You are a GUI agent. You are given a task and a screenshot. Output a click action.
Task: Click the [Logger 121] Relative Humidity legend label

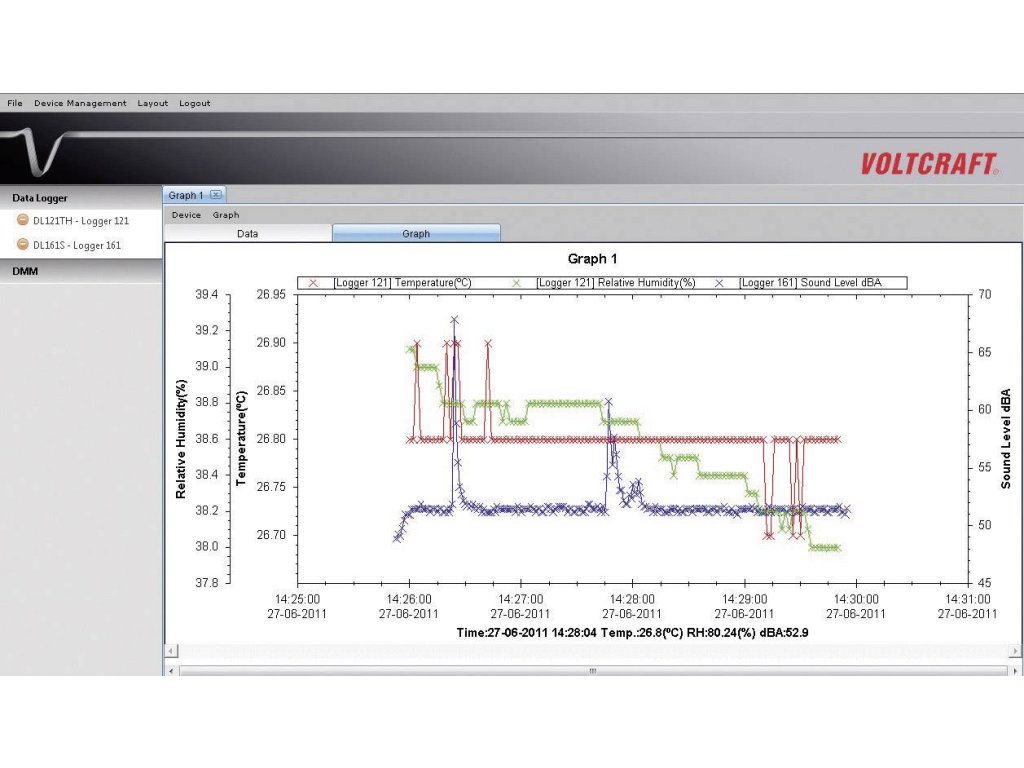click(616, 283)
